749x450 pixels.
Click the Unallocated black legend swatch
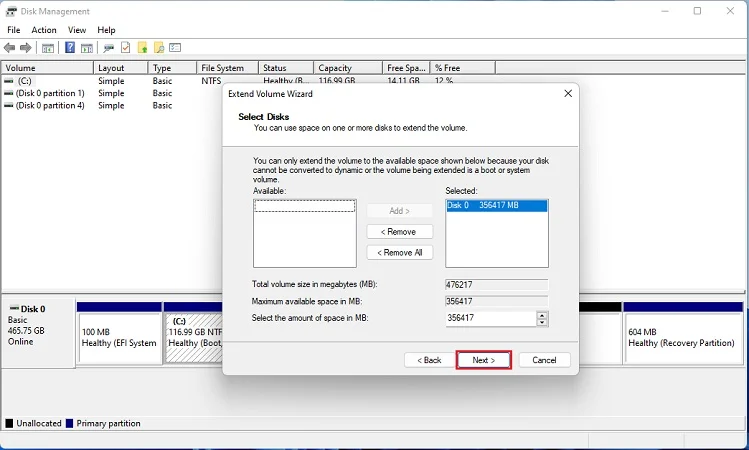point(9,423)
